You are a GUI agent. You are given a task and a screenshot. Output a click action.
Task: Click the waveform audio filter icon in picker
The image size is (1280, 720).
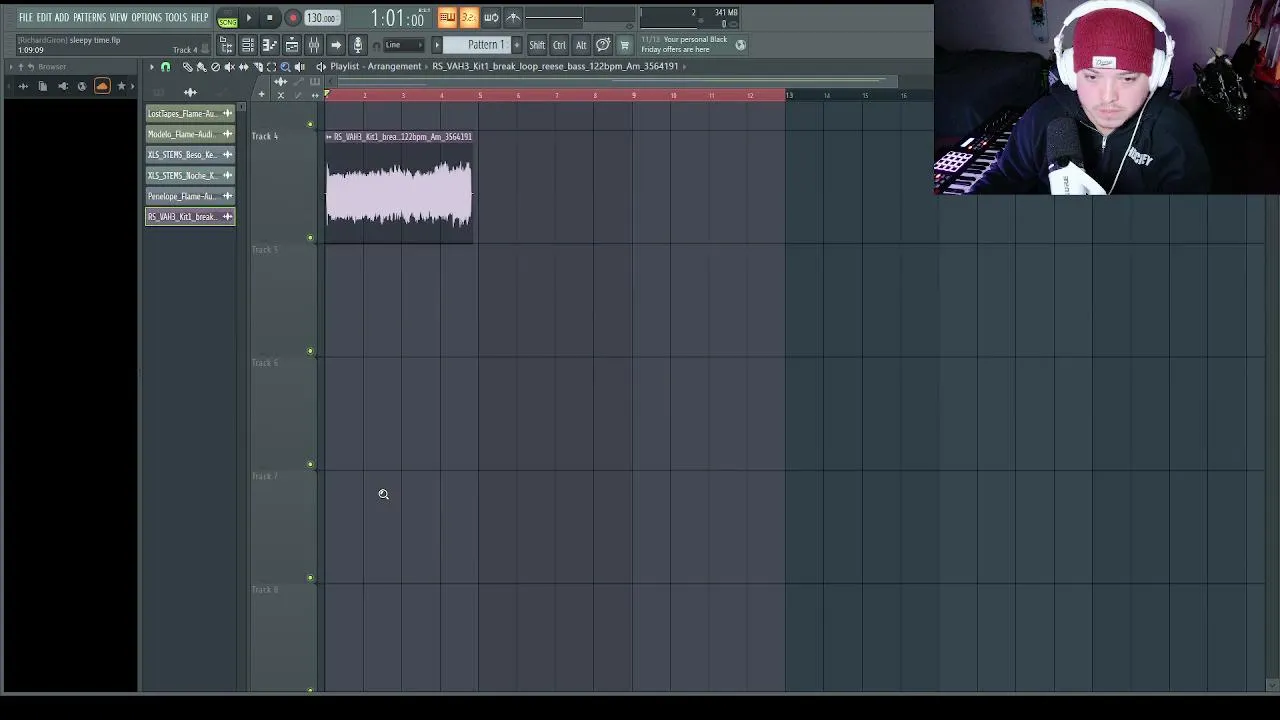[190, 92]
